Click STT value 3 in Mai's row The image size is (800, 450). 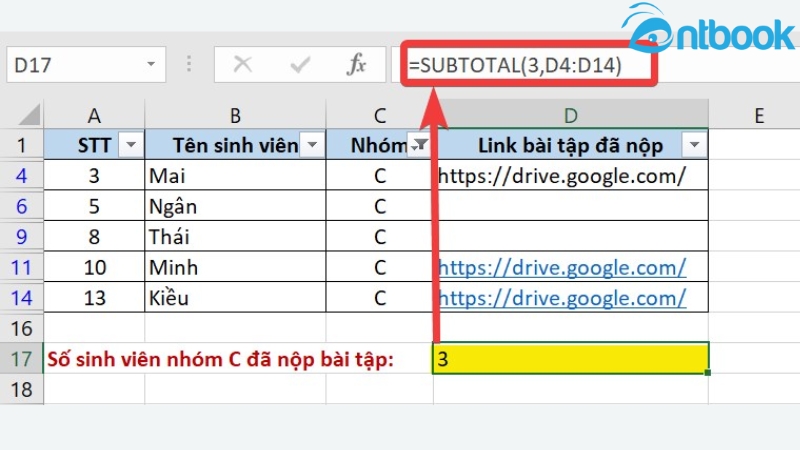click(x=94, y=176)
